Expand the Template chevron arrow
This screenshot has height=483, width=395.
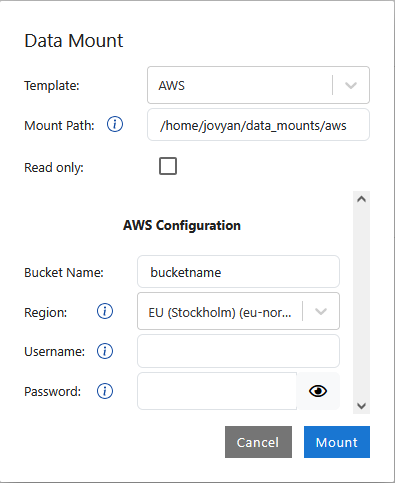point(351,85)
